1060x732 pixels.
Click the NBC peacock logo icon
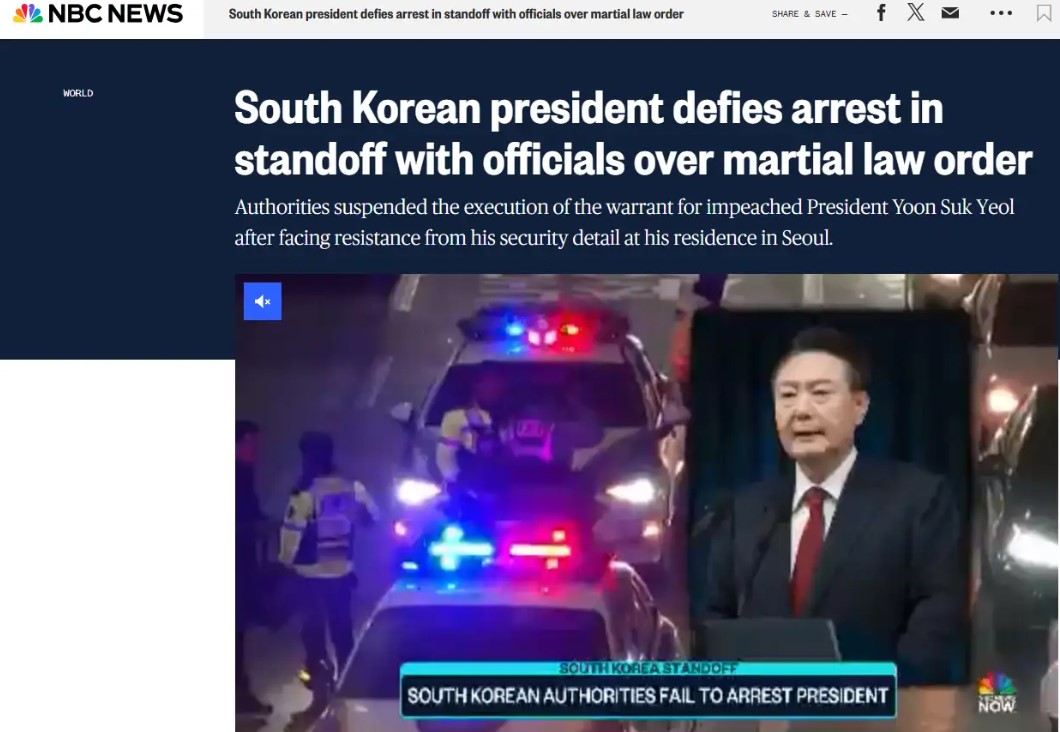[28, 14]
